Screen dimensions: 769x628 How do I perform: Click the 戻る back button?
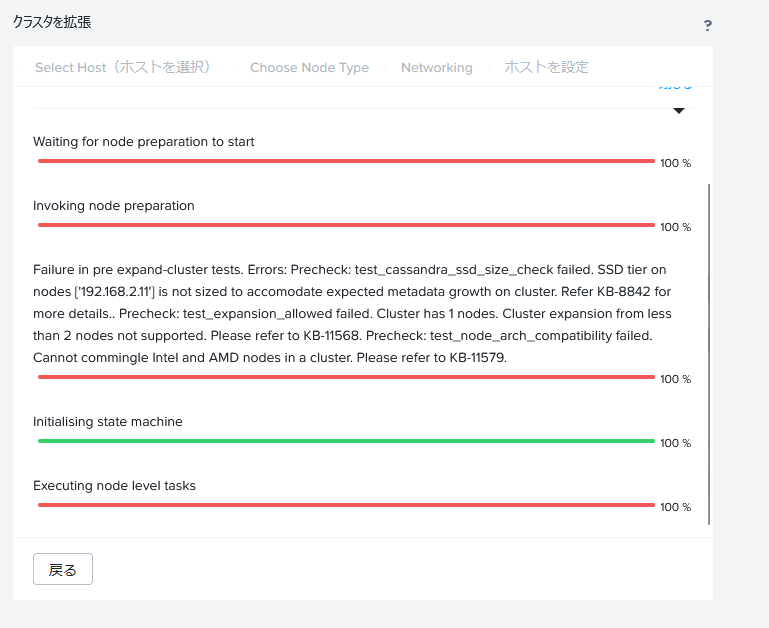pyautogui.click(x=63, y=569)
